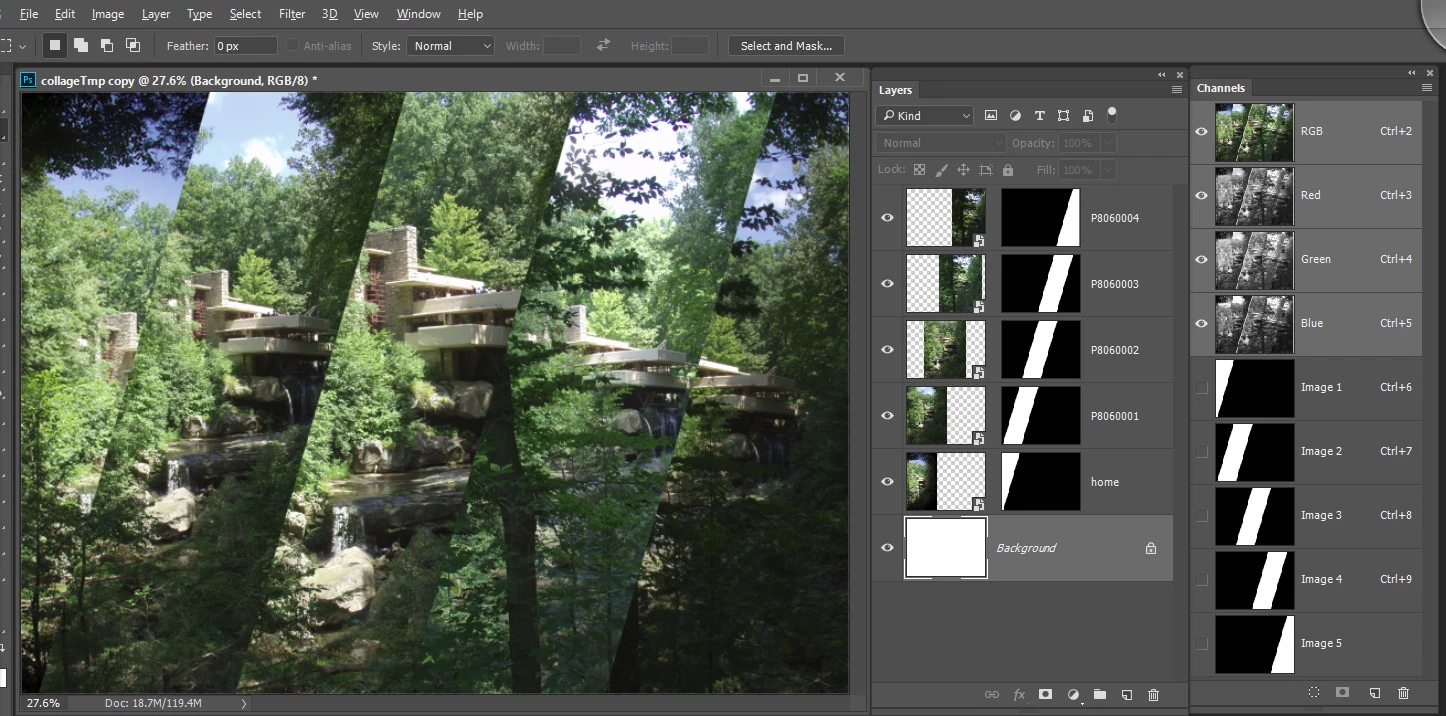This screenshot has height=716, width=1446.
Task: Collapse Layers panel double arrows
Action: coord(1162,75)
